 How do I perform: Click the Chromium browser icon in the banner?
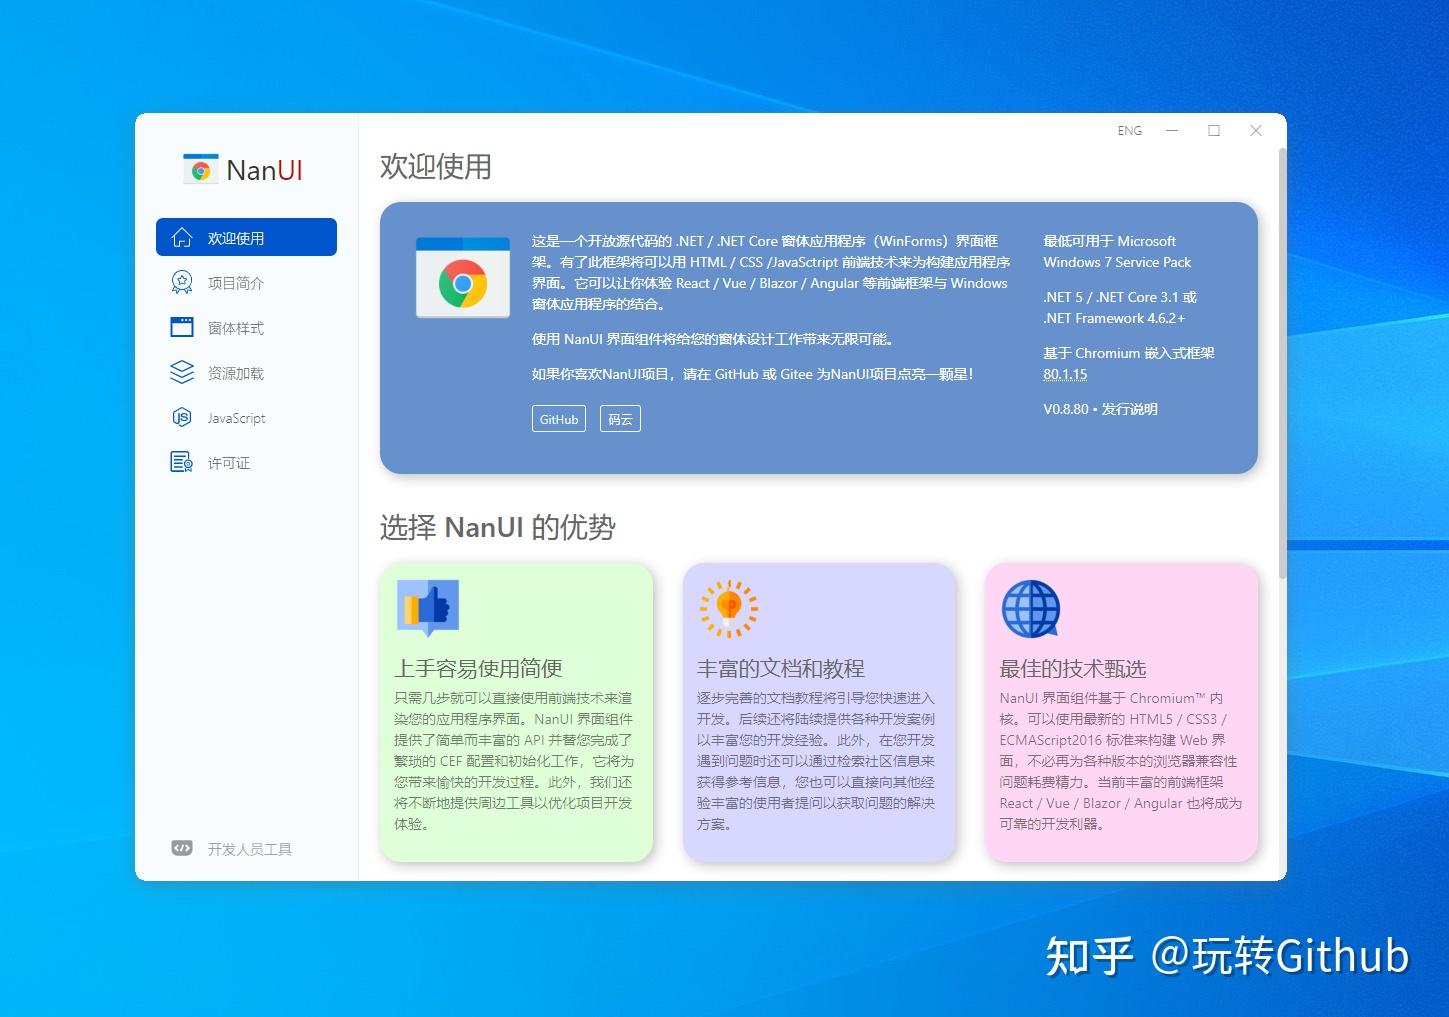[462, 278]
